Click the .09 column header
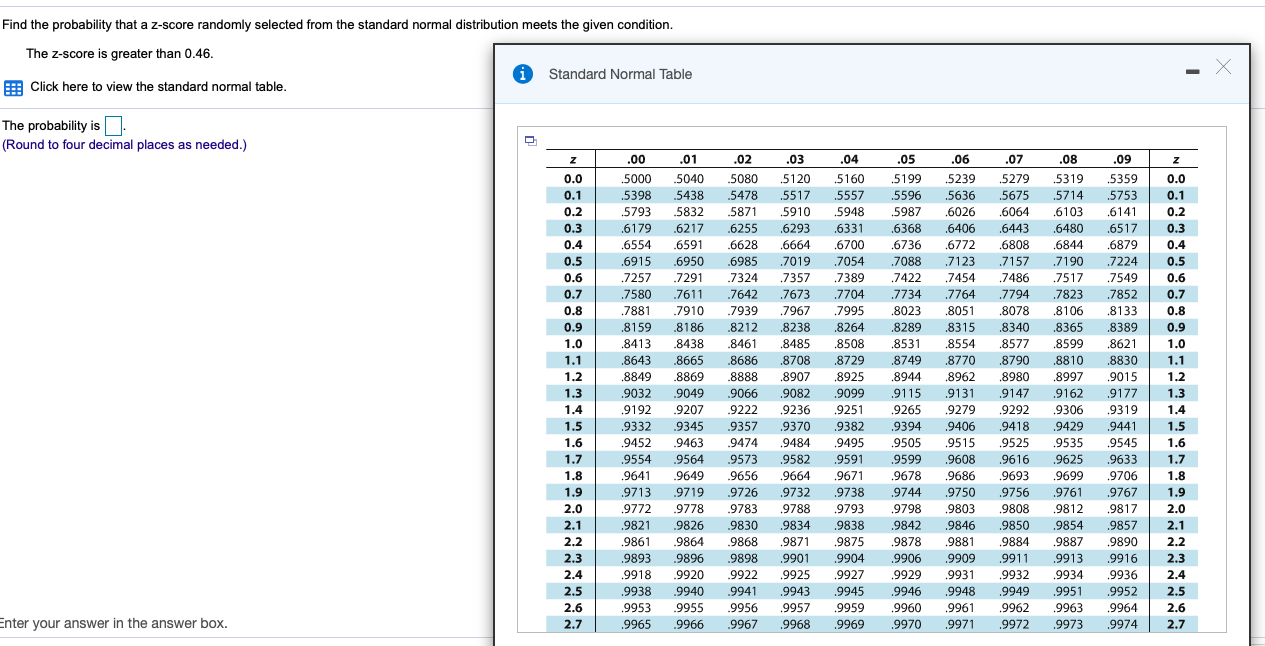The width and height of the screenshot is (1265, 646). pos(1121,159)
